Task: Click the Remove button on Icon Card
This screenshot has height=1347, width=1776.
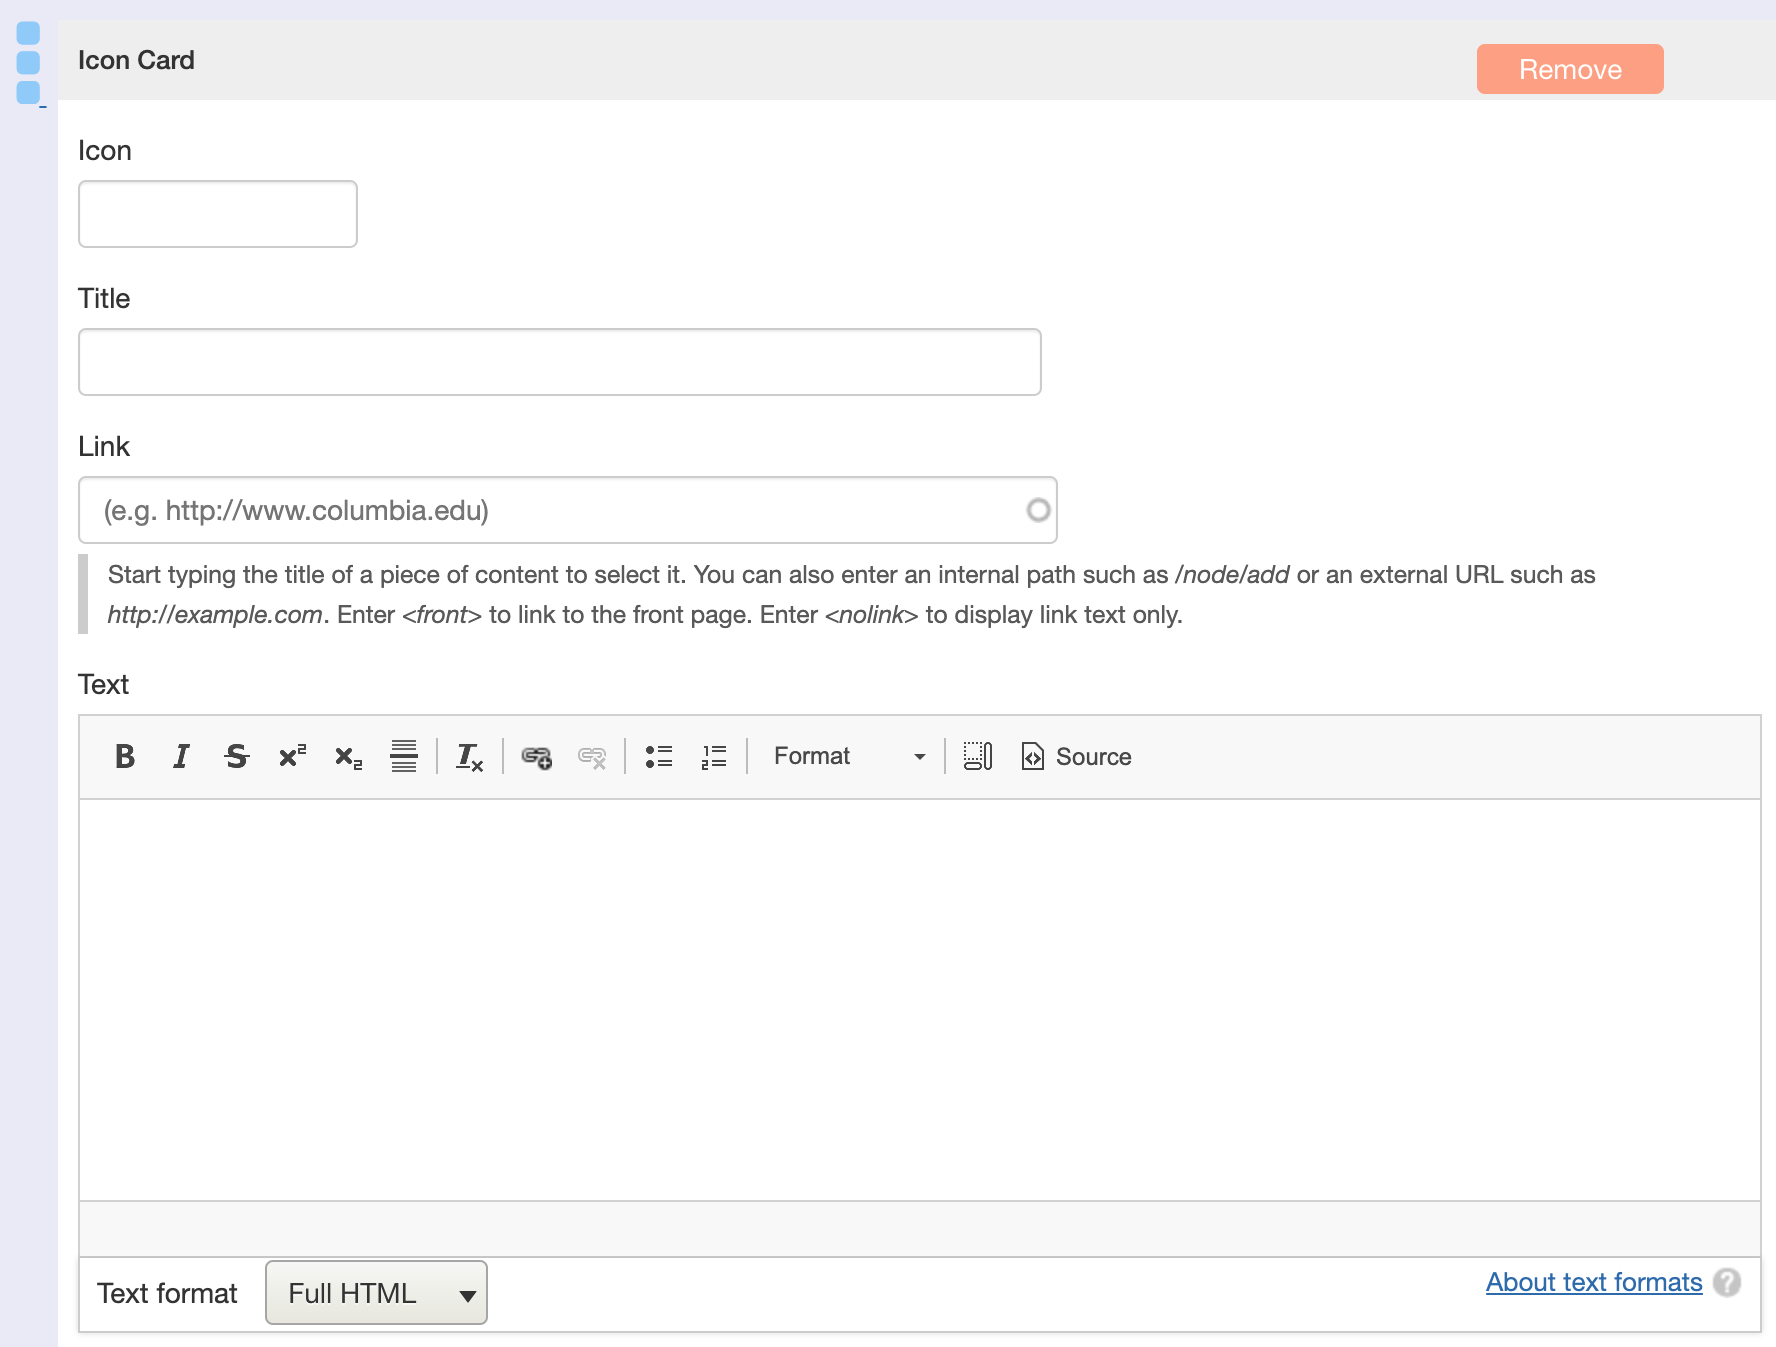Action: [1569, 69]
